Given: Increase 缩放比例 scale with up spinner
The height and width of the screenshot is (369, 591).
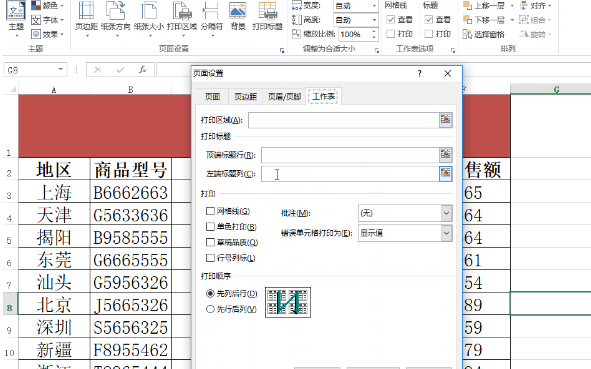Looking at the screenshot, I should click(374, 32).
